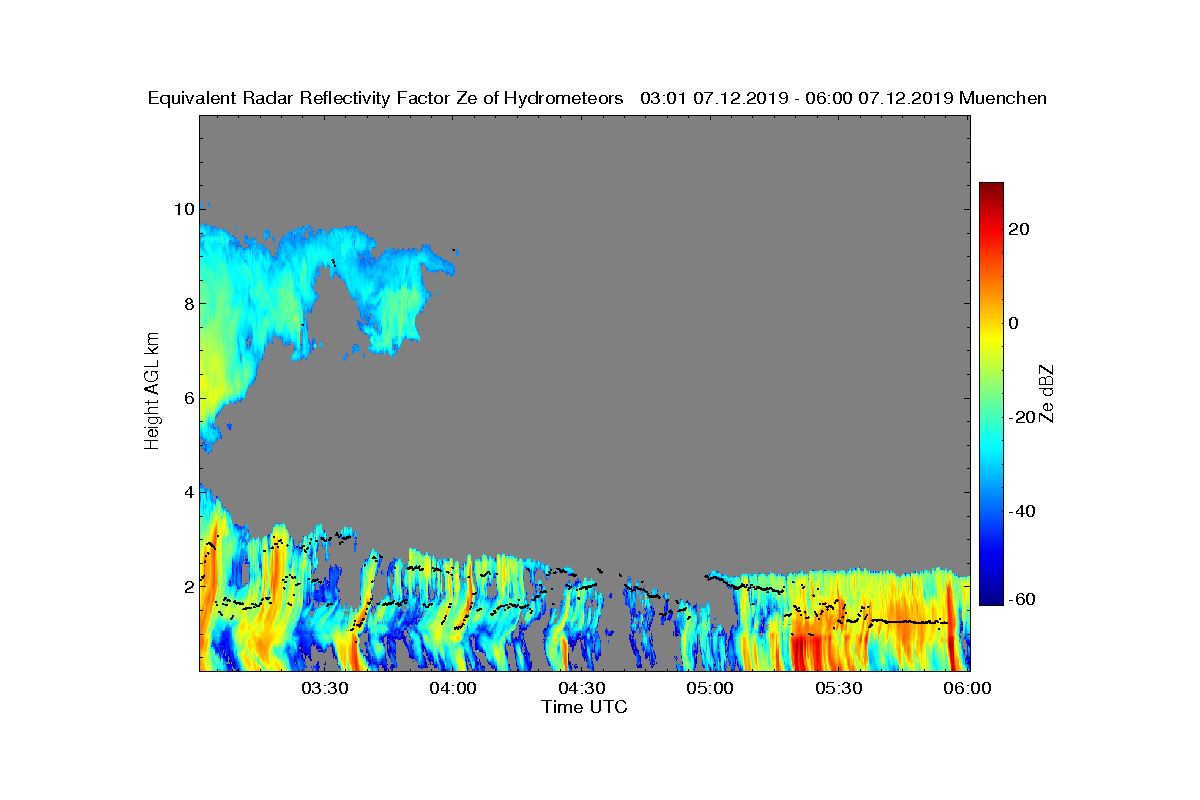Click the colorbar tick label '-40'

(x=1023, y=511)
